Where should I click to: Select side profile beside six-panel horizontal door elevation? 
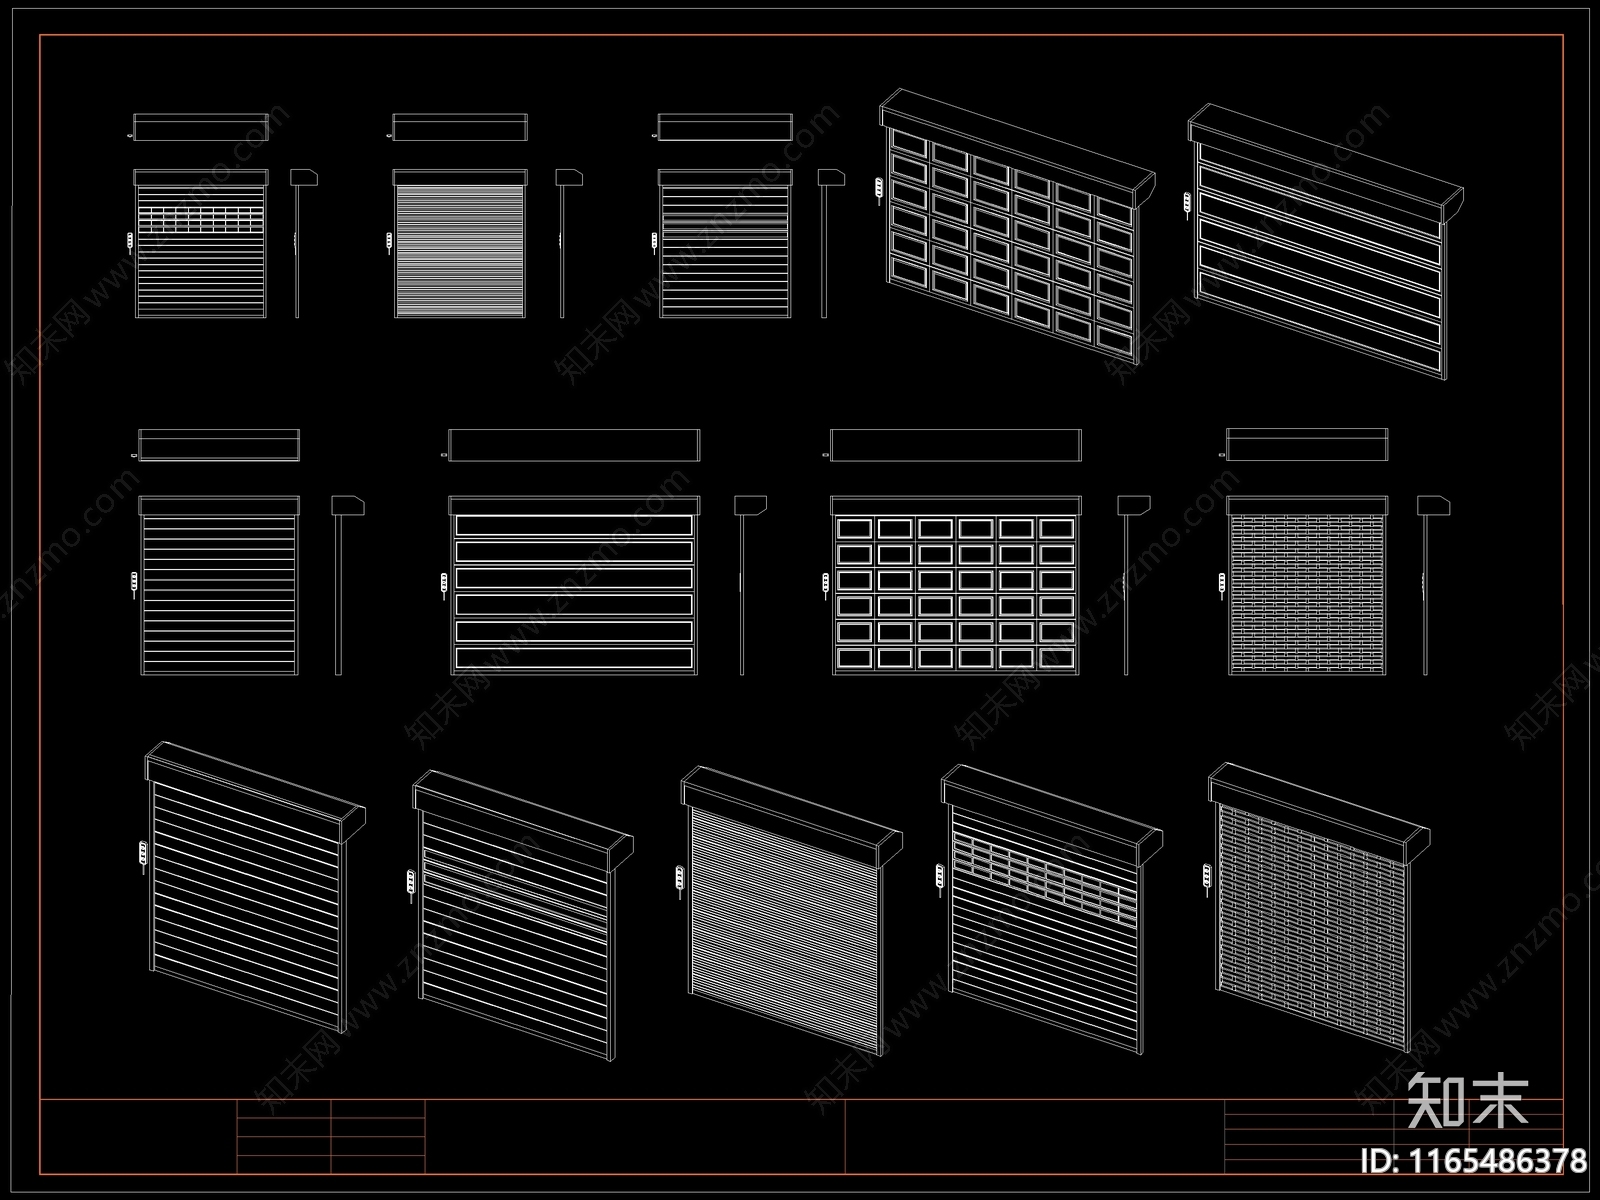[750, 585]
